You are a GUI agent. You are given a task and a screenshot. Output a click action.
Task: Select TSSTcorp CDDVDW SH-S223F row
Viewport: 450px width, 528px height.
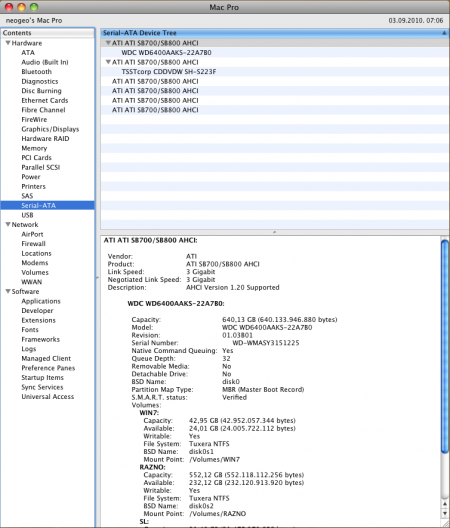click(x=274, y=72)
